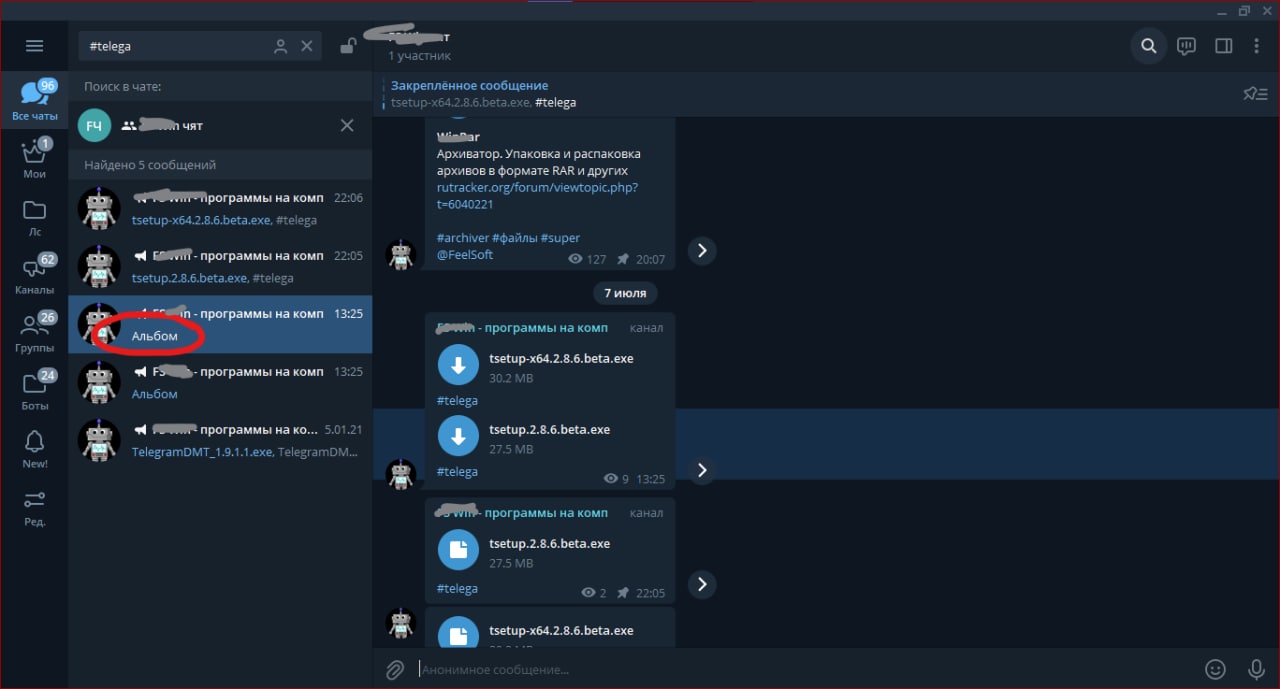Cancel the in-chat search filter
This screenshot has height=689, width=1280.
[347, 125]
